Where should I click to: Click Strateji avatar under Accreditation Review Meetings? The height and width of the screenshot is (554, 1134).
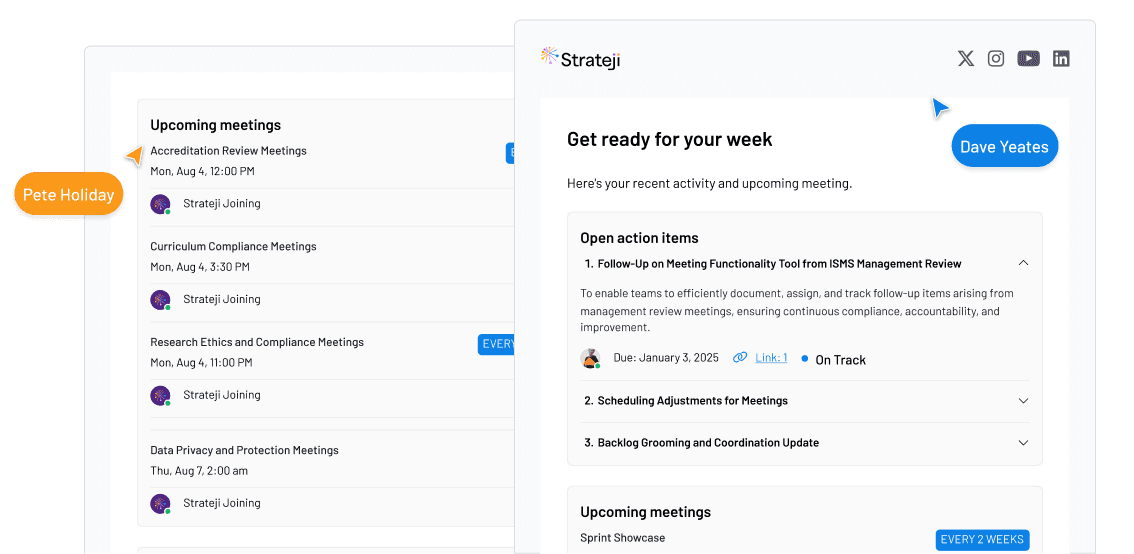pos(161,204)
